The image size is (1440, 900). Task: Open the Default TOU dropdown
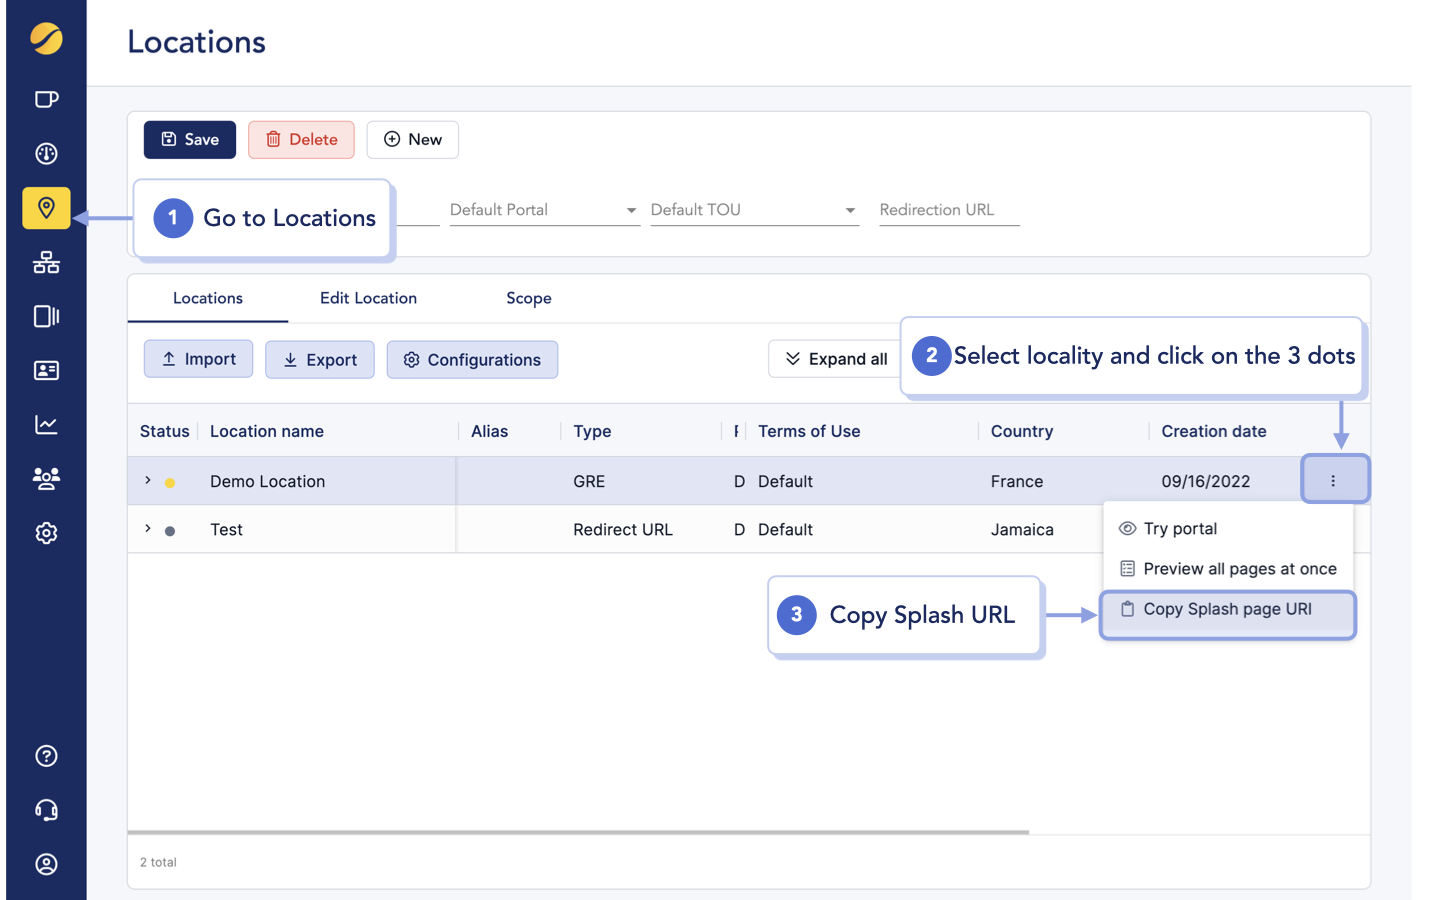point(754,210)
